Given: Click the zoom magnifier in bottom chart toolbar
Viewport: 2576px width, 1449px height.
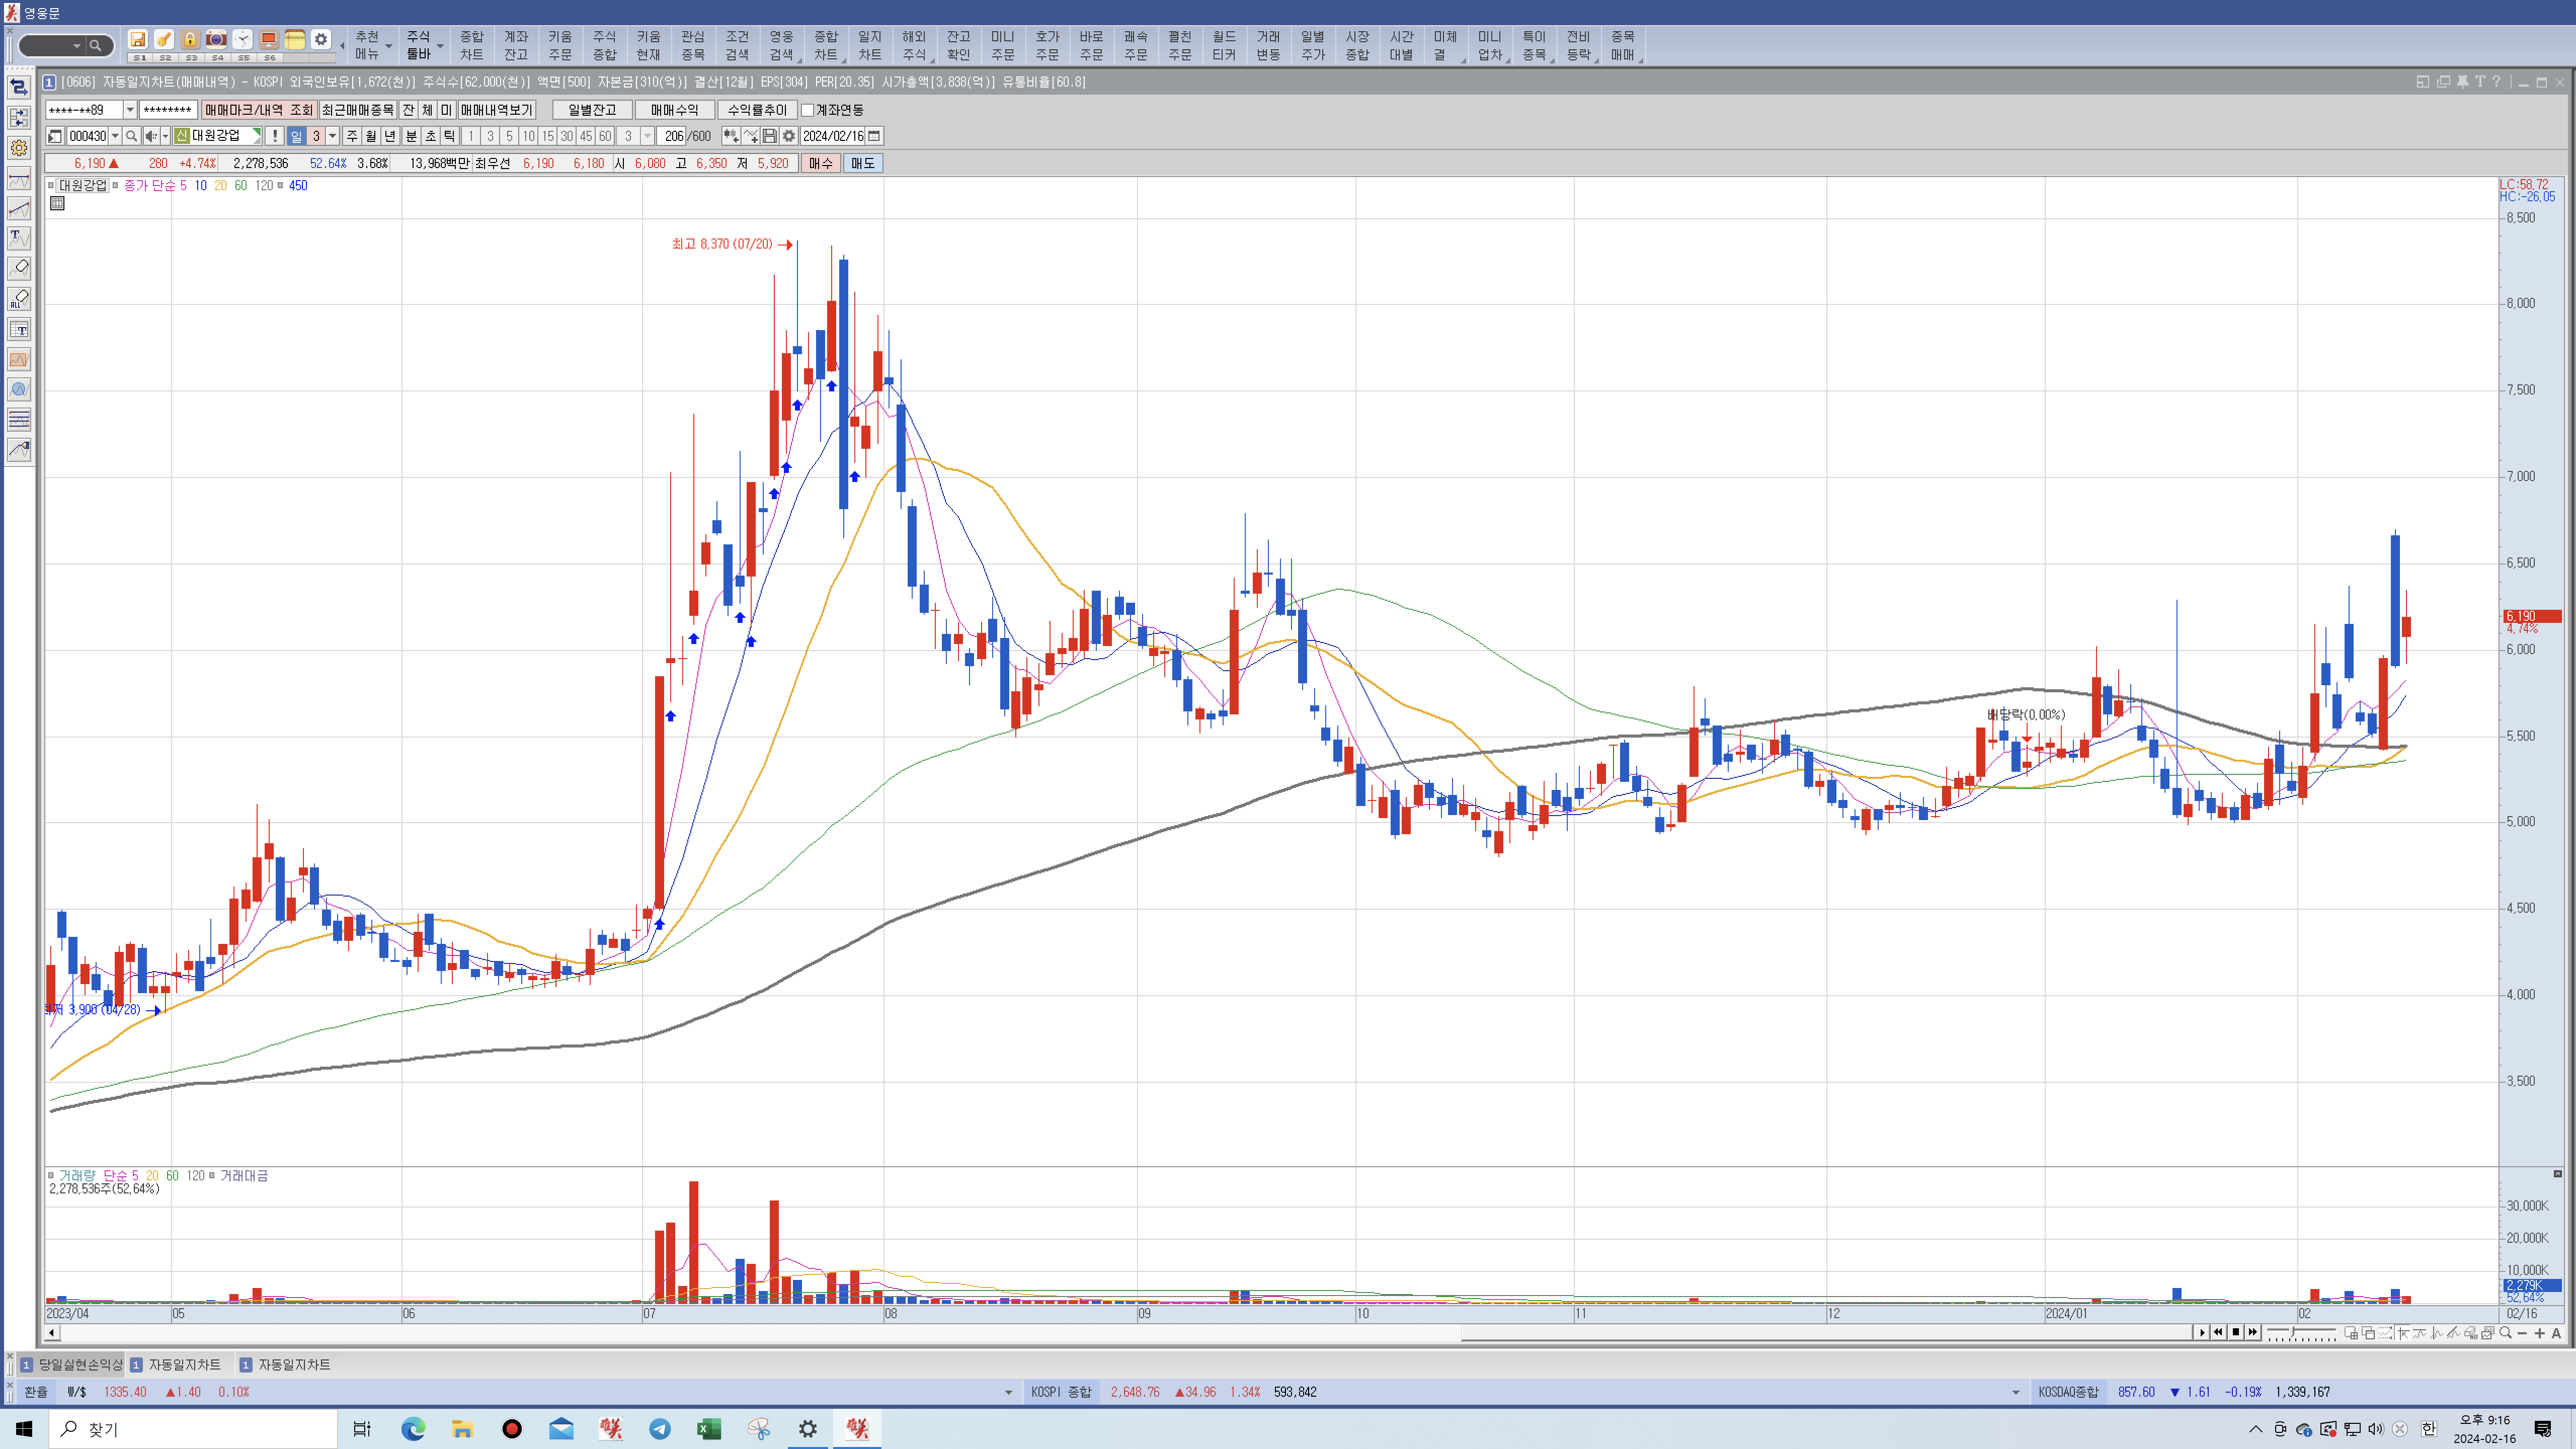Looking at the screenshot, I should [x=2505, y=1333].
